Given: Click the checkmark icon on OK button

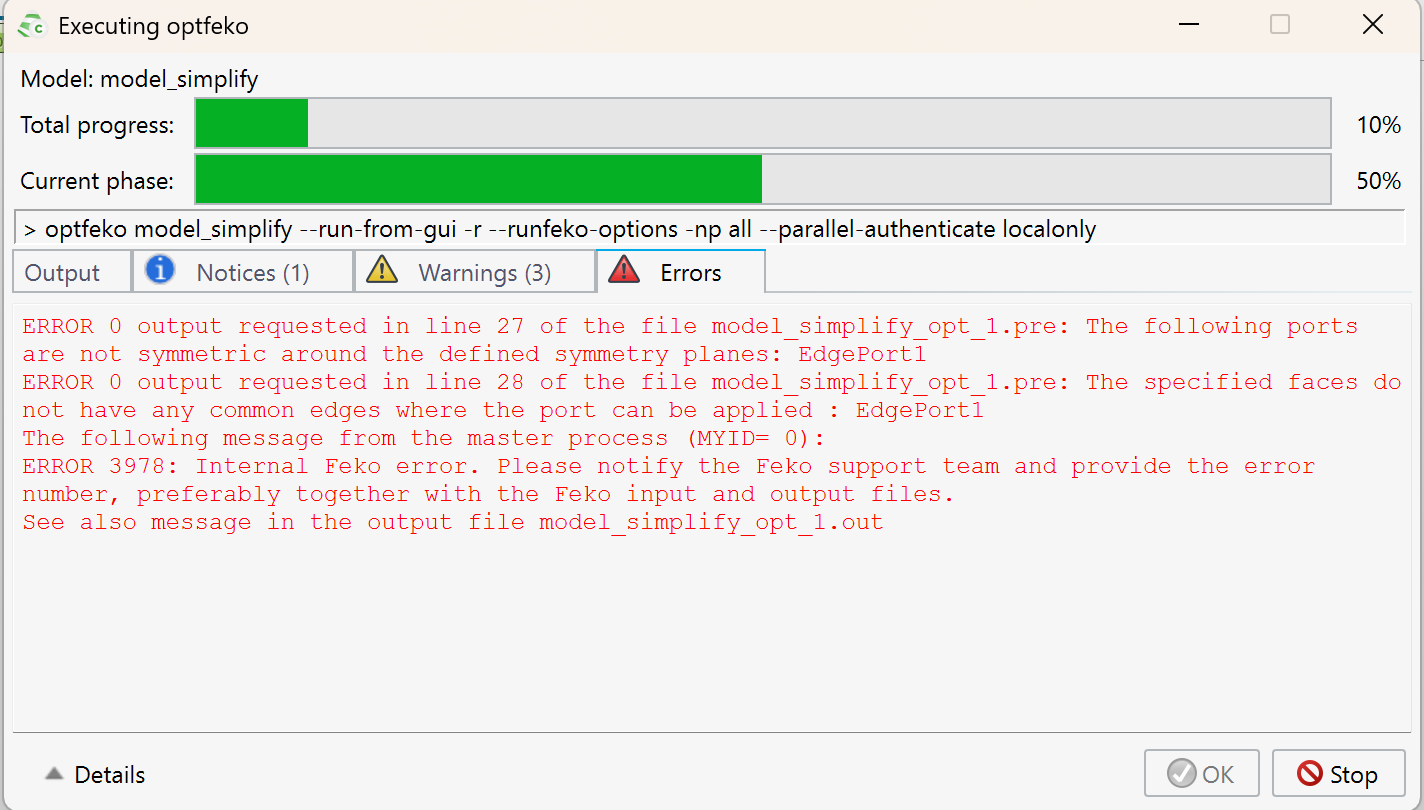Looking at the screenshot, I should pos(1182,774).
